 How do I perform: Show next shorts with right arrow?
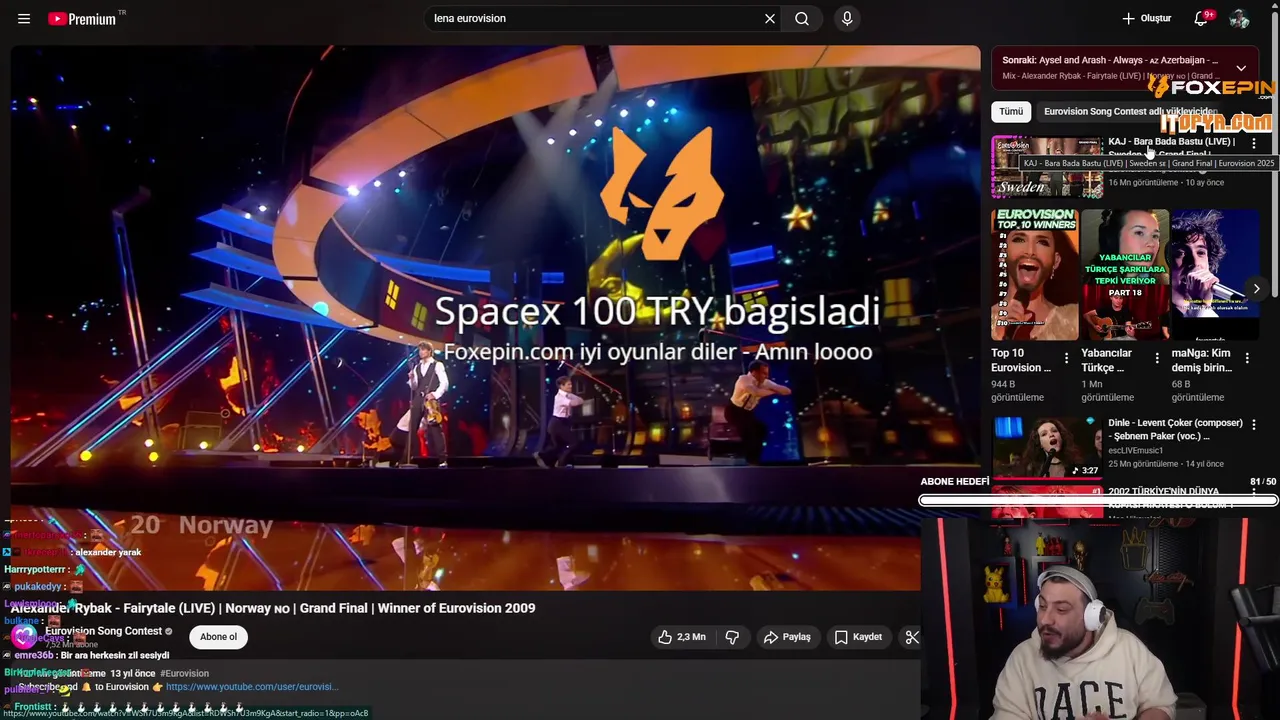pos(1257,289)
